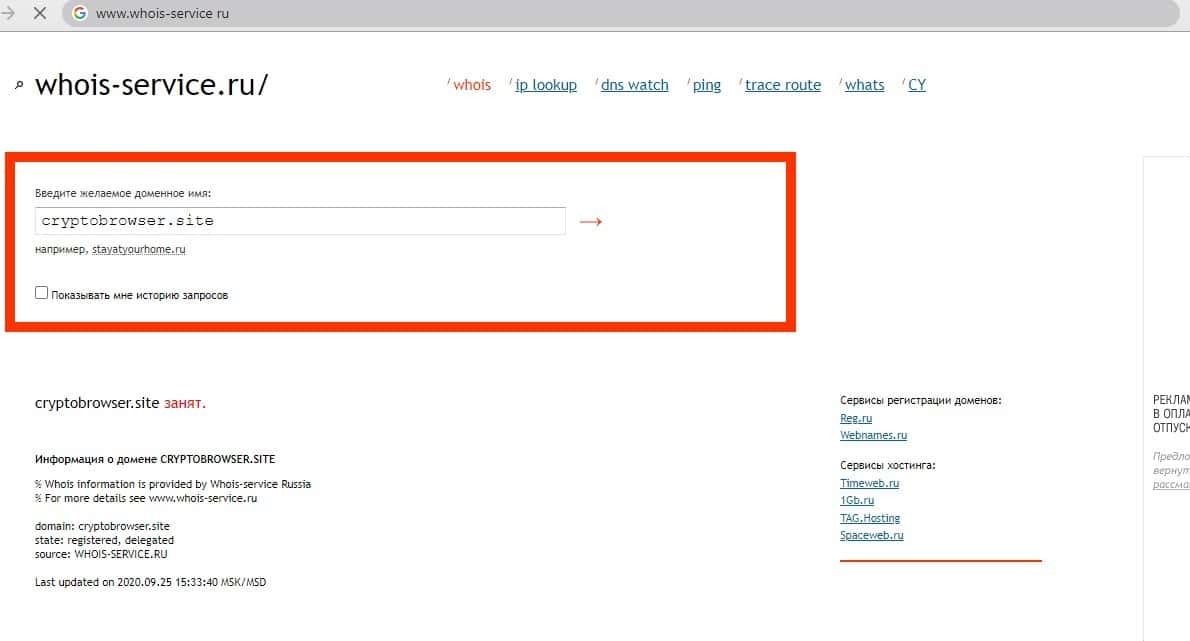
Task: Open the trace route menu item
Action: (782, 85)
